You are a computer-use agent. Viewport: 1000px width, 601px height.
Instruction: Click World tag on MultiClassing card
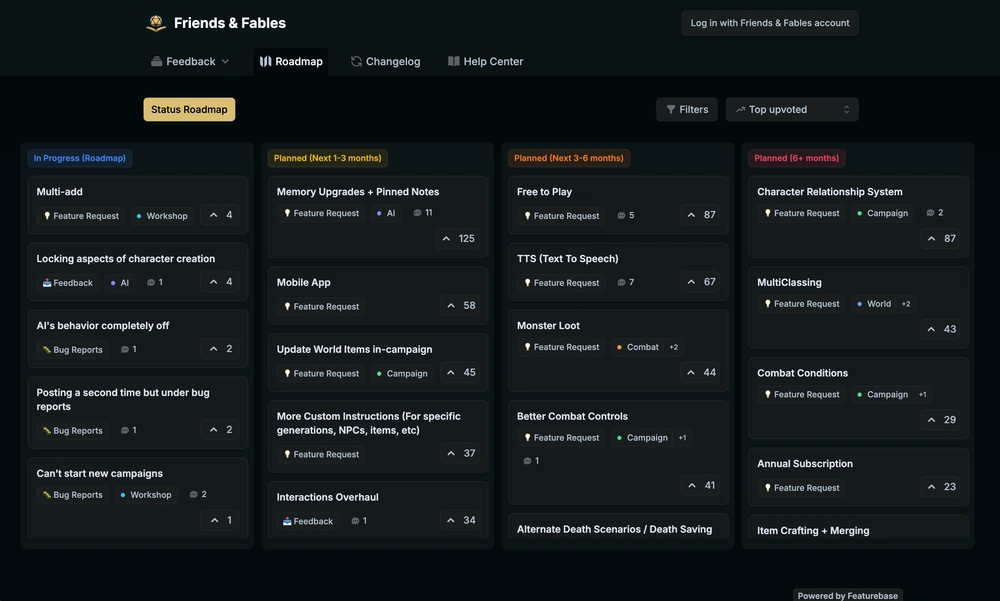tap(874, 304)
